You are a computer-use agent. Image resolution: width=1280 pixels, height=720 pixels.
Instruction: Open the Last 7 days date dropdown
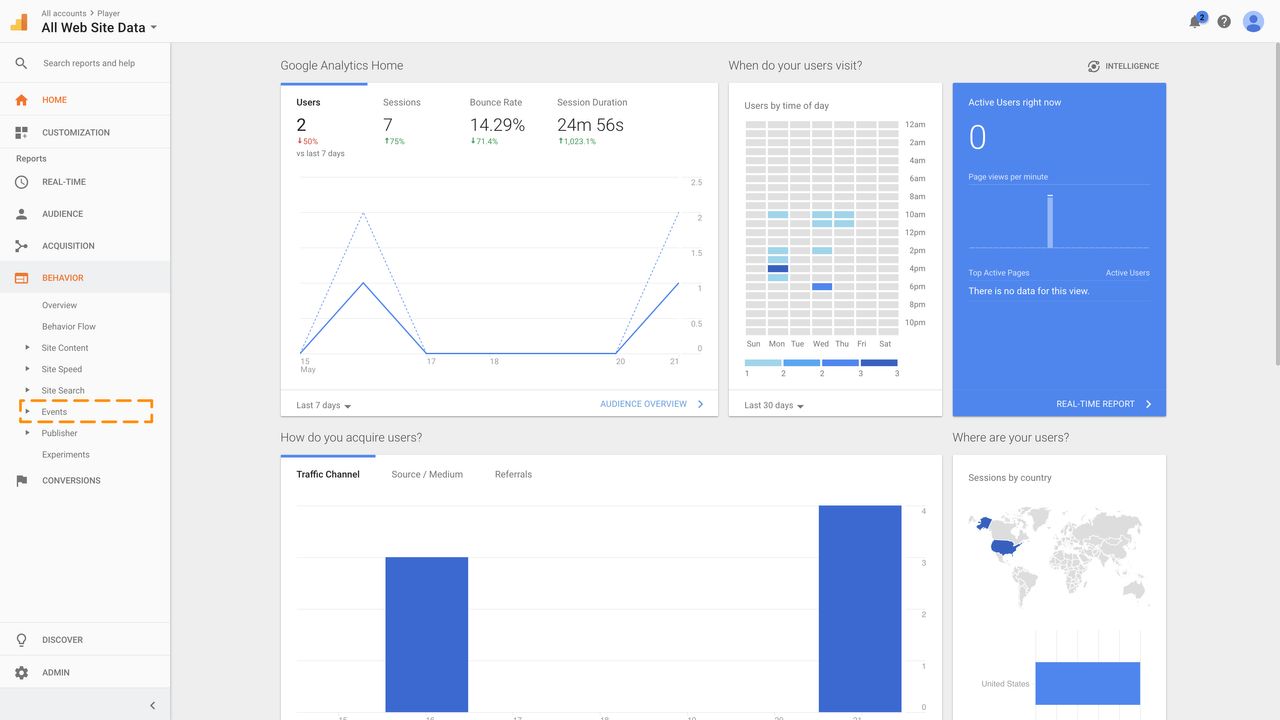(x=321, y=405)
